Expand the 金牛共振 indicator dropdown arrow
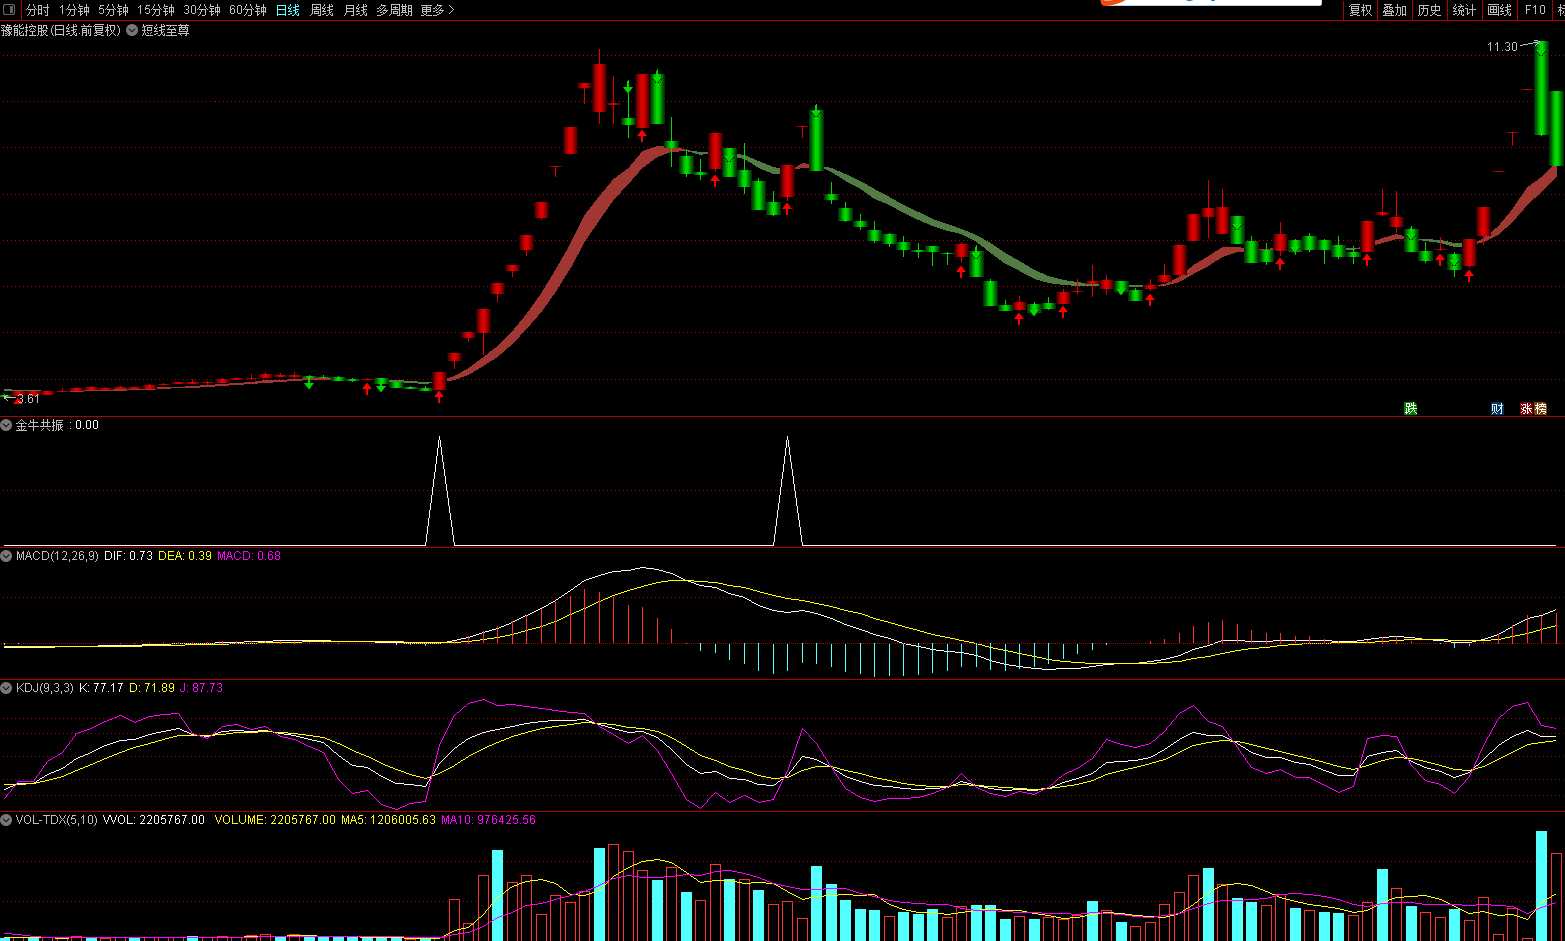The image size is (1565, 941). [7, 425]
